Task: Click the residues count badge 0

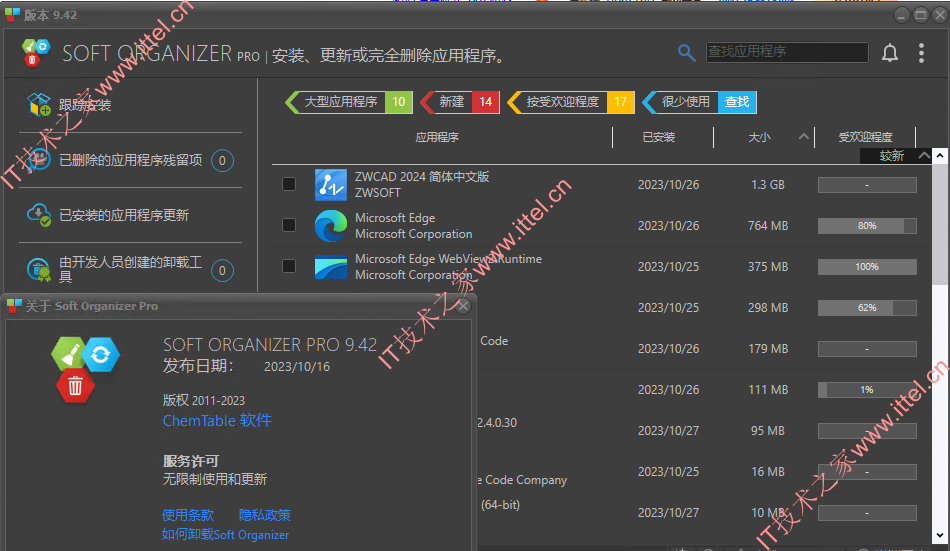Action: [222, 160]
